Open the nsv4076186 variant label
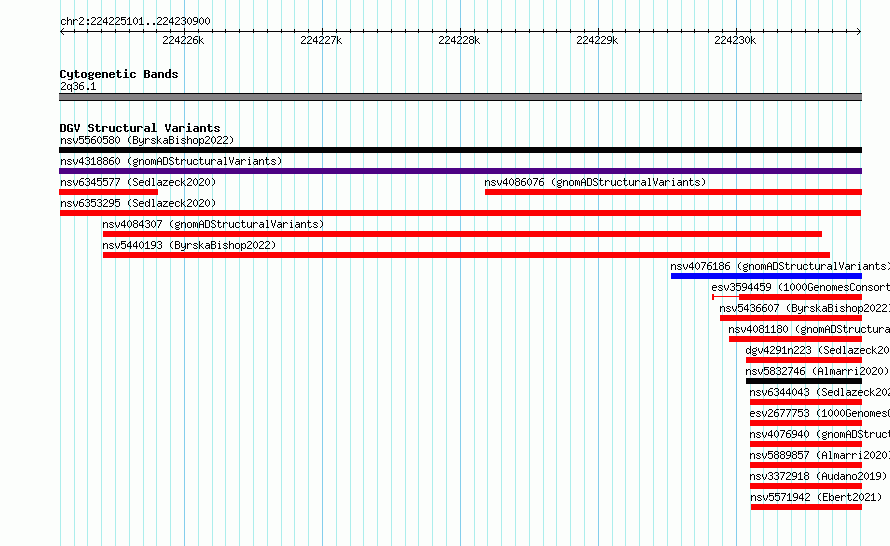This screenshot has width=890, height=546. 780,266
